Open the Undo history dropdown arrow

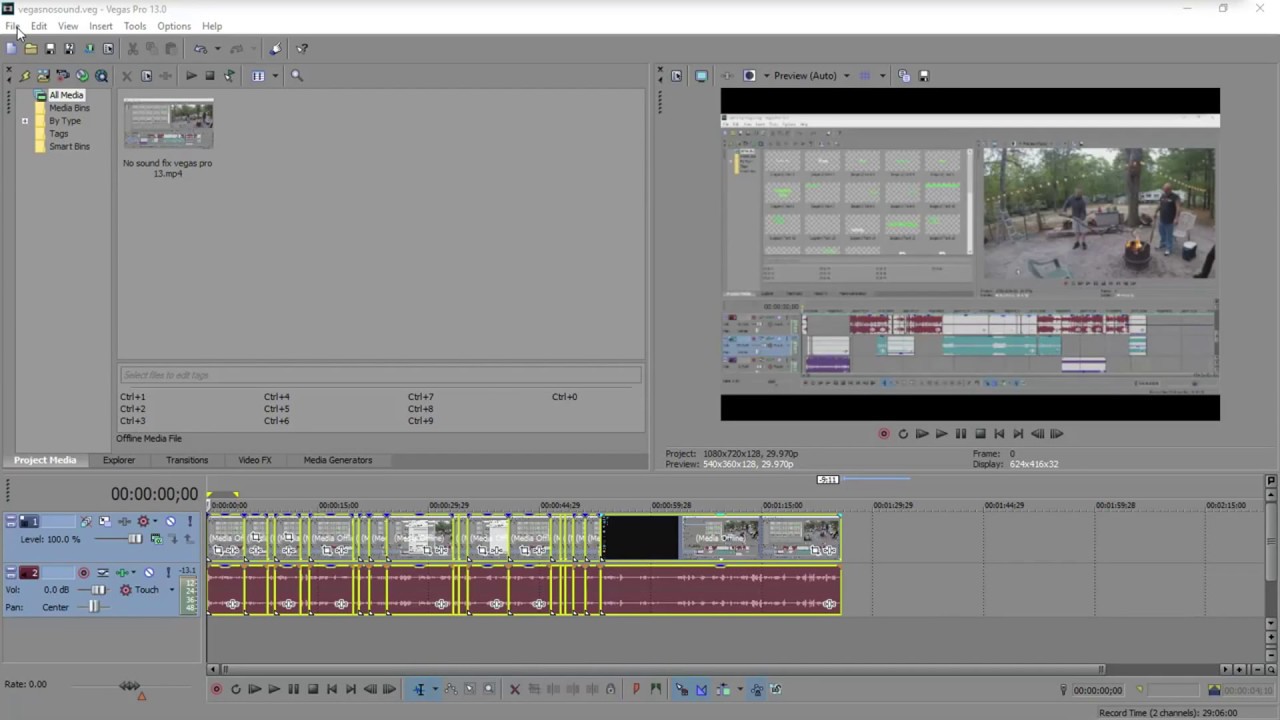tap(217, 48)
